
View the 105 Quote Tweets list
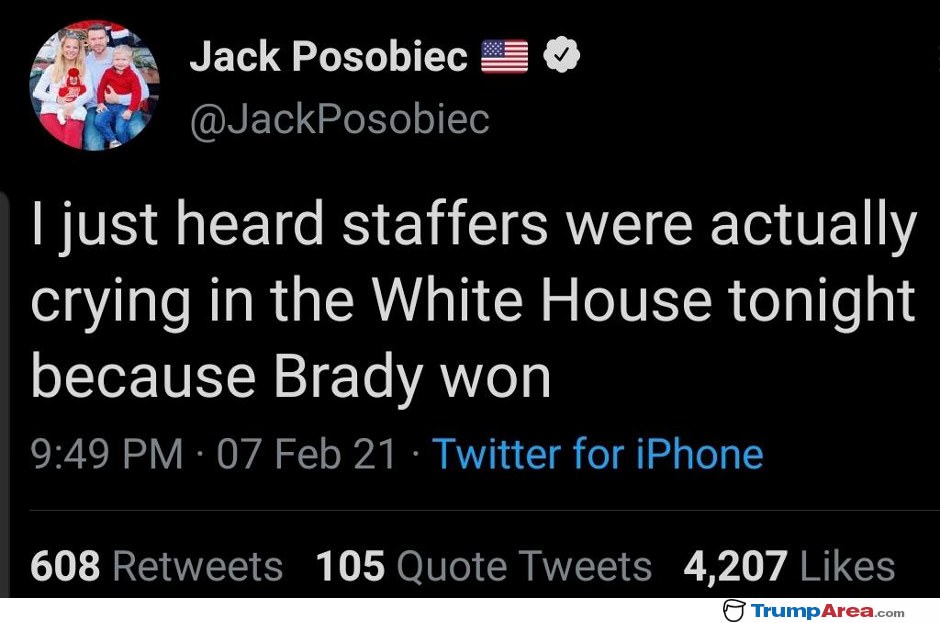[x=484, y=565]
